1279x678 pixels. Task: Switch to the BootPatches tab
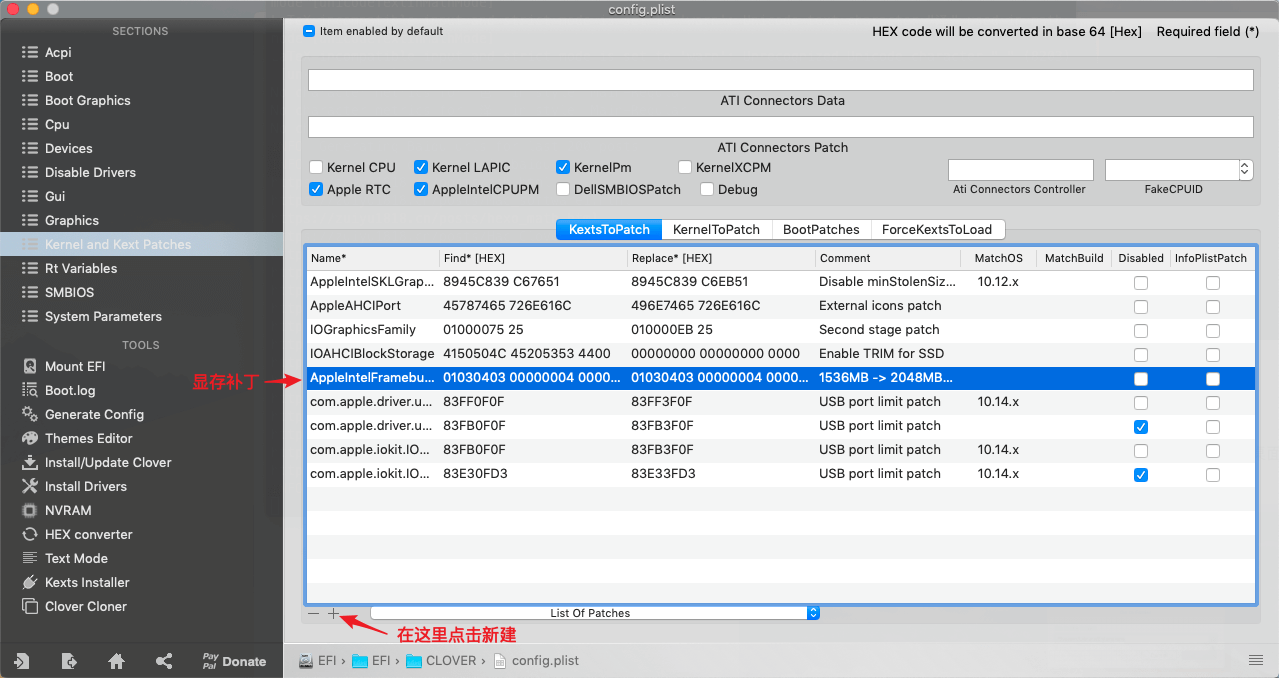[x=820, y=229]
